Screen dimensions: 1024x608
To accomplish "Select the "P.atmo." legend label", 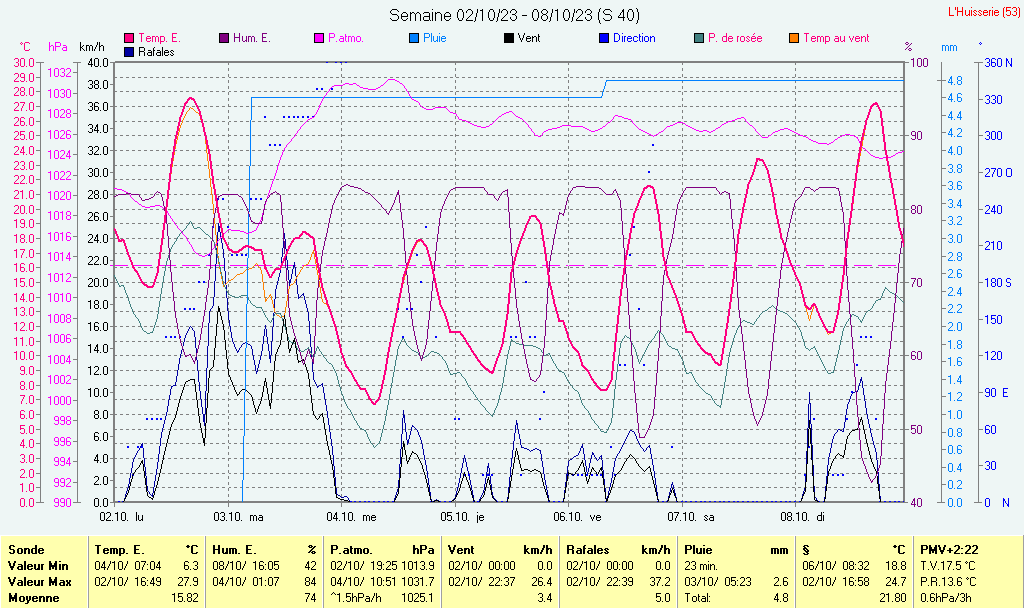I will click(345, 39).
